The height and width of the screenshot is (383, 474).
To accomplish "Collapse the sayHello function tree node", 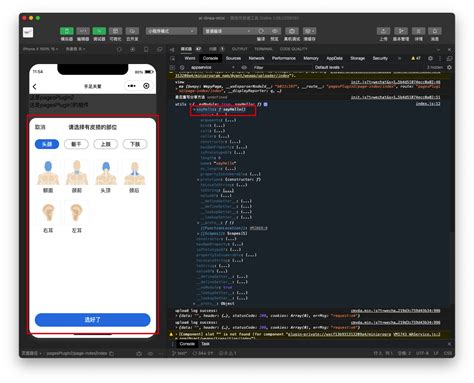I will [194, 110].
